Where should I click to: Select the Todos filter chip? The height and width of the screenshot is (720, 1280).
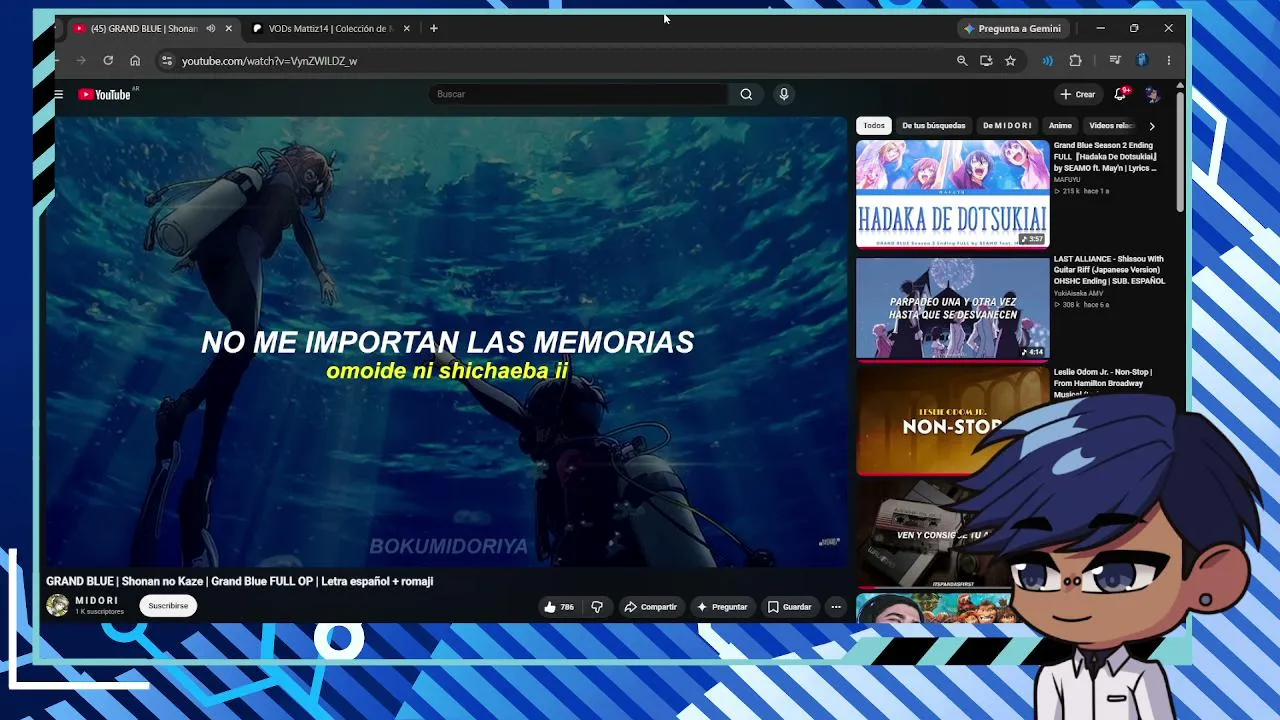coord(874,126)
